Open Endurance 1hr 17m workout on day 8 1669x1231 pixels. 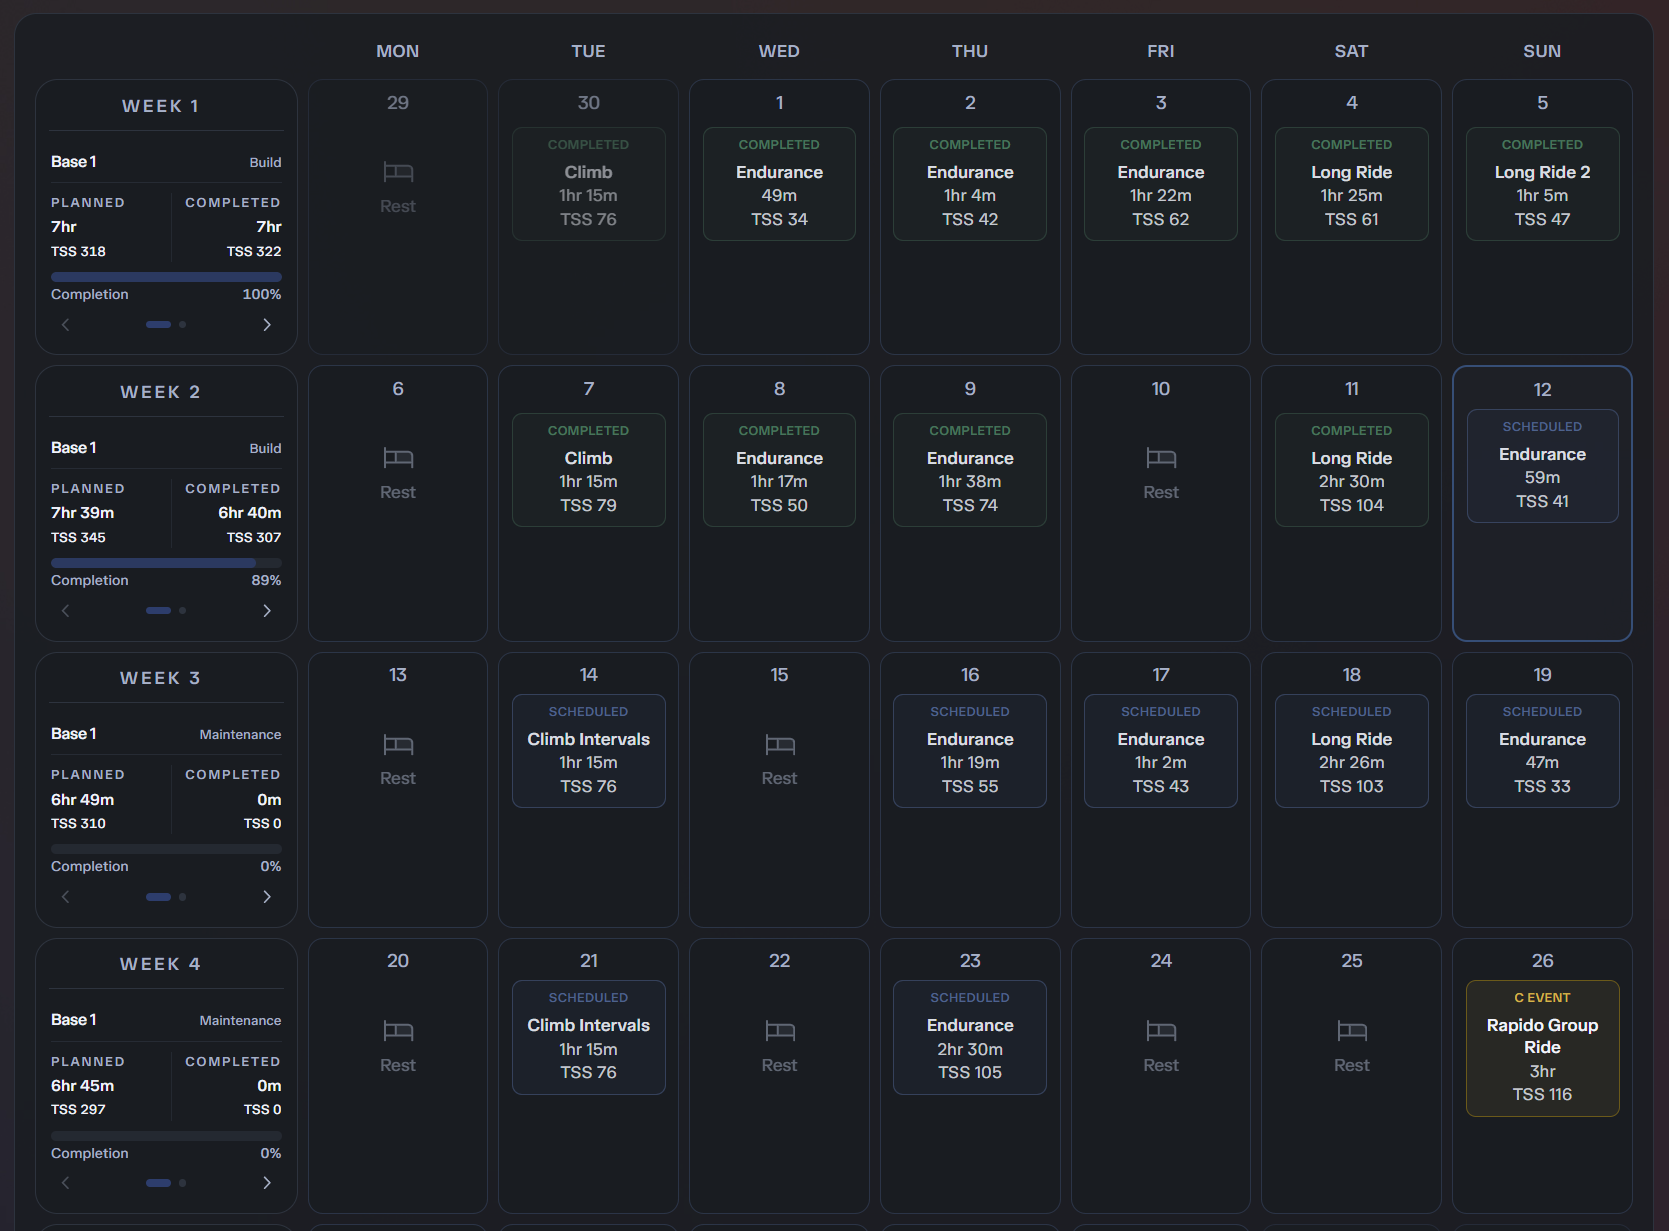(780, 470)
